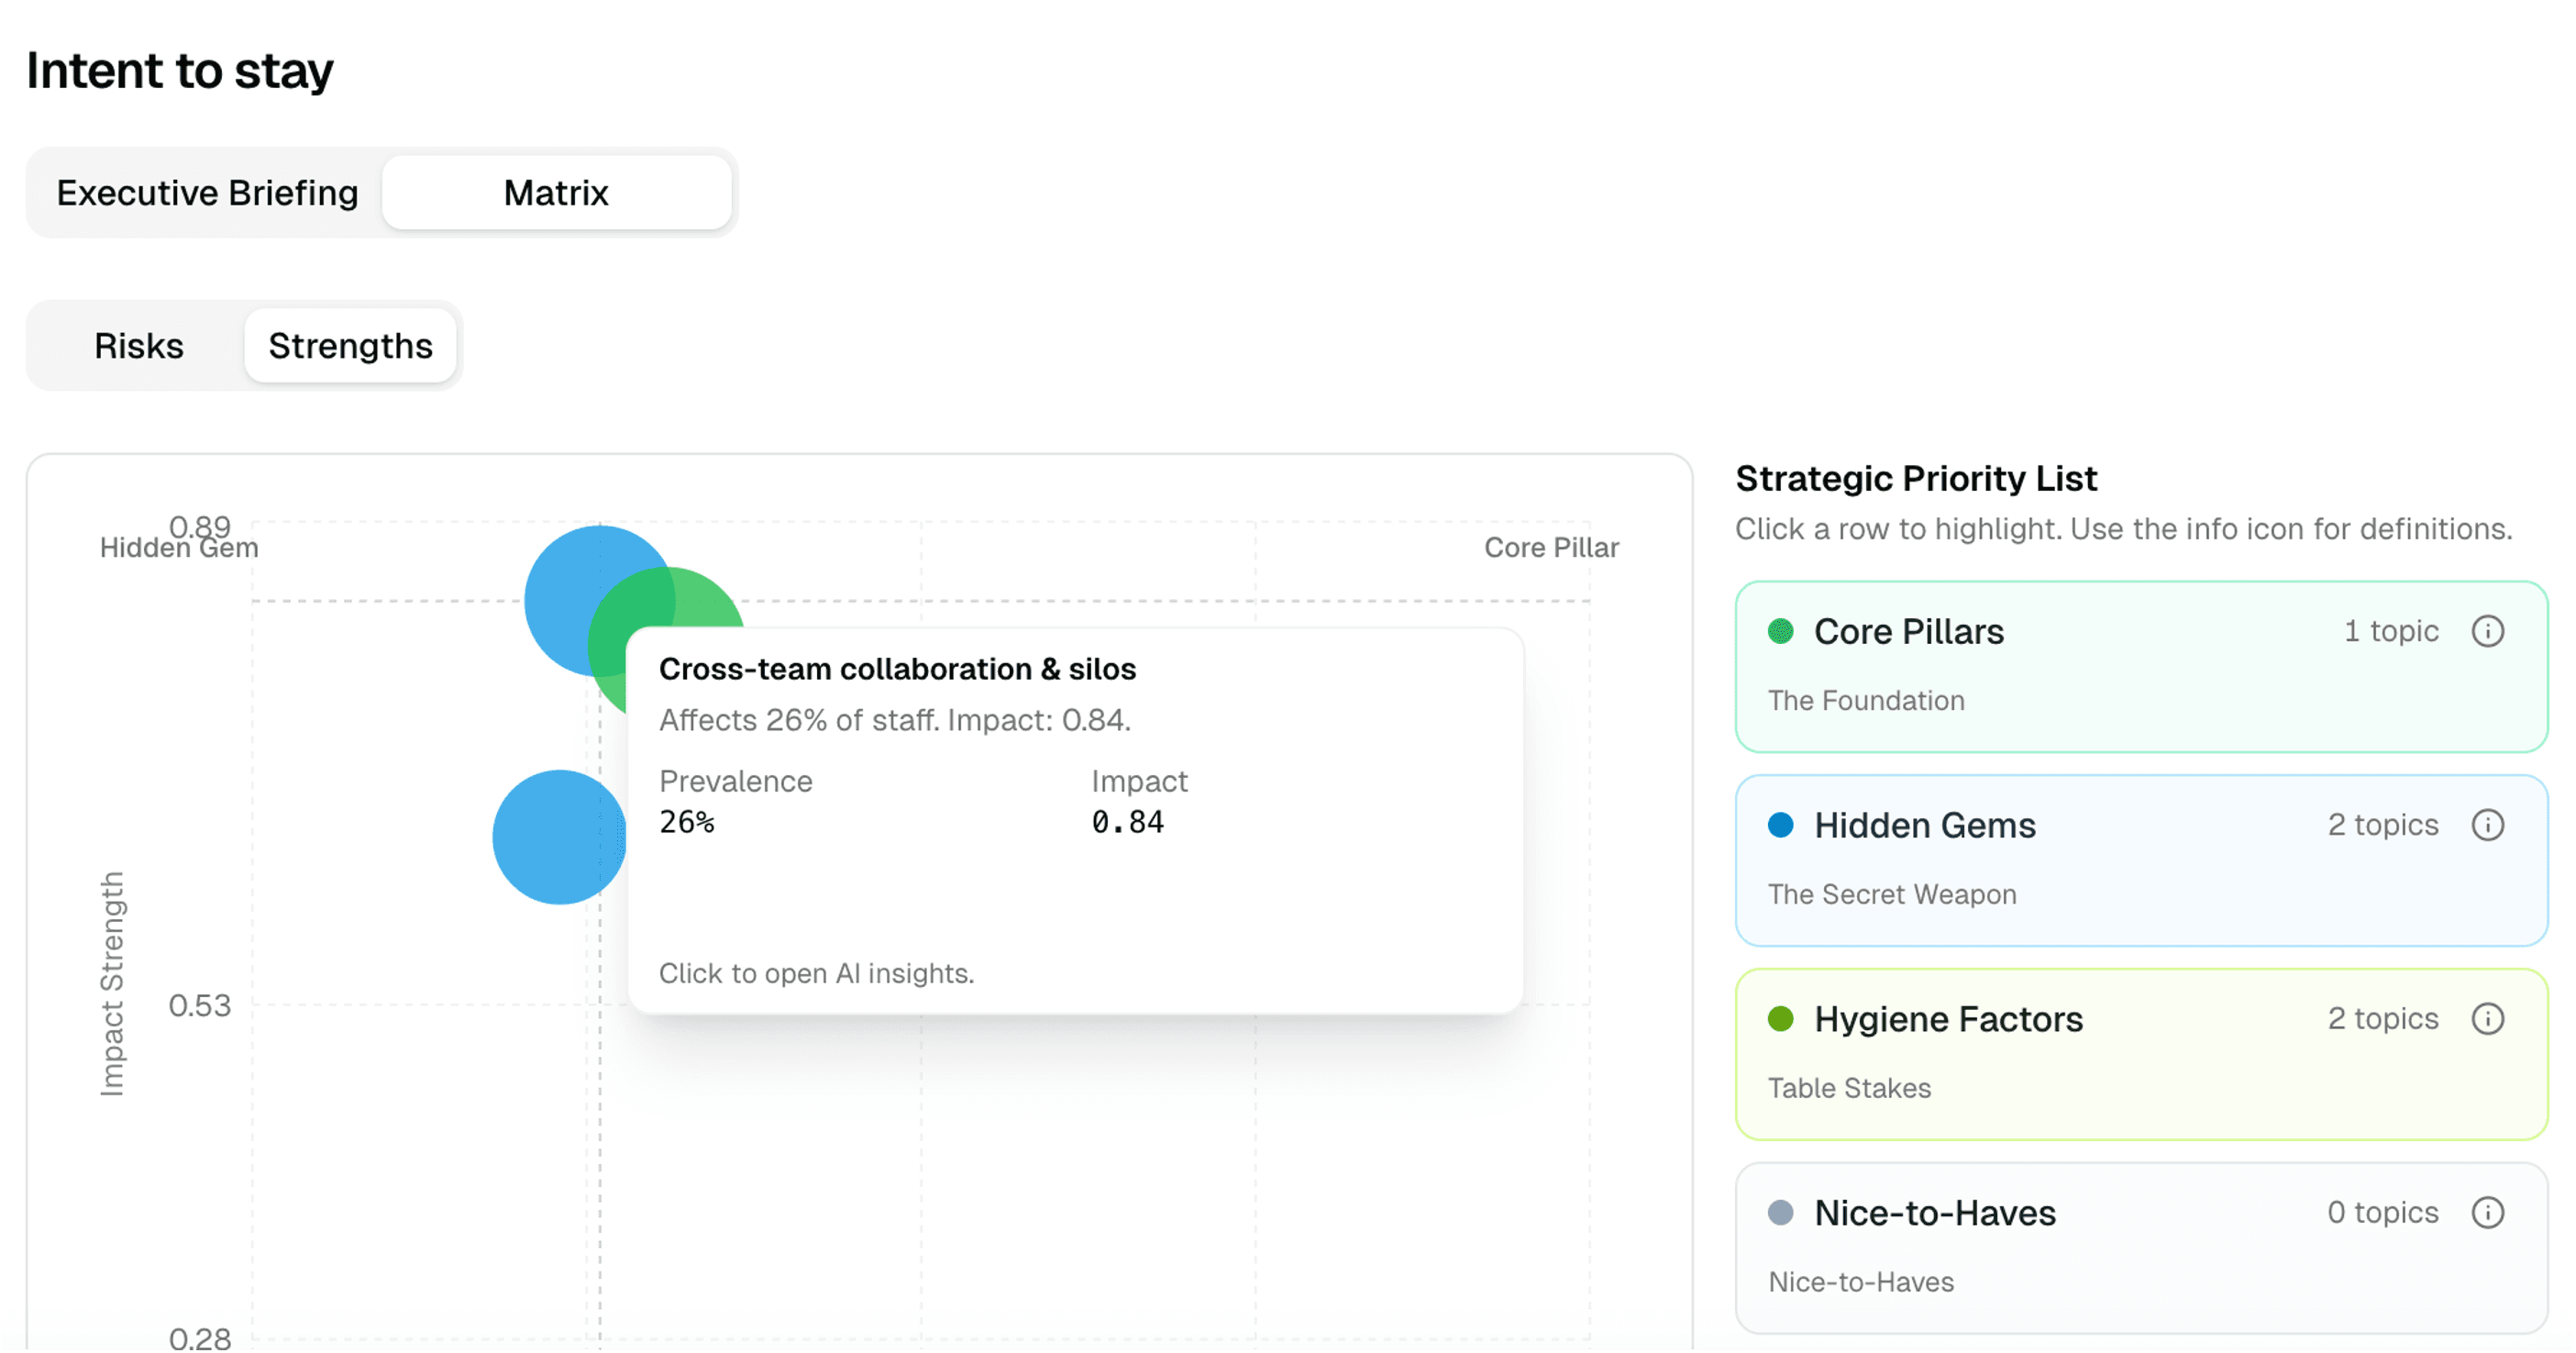Select the Matrix tab
Viewport: 2576px width, 1353px height.
(556, 193)
